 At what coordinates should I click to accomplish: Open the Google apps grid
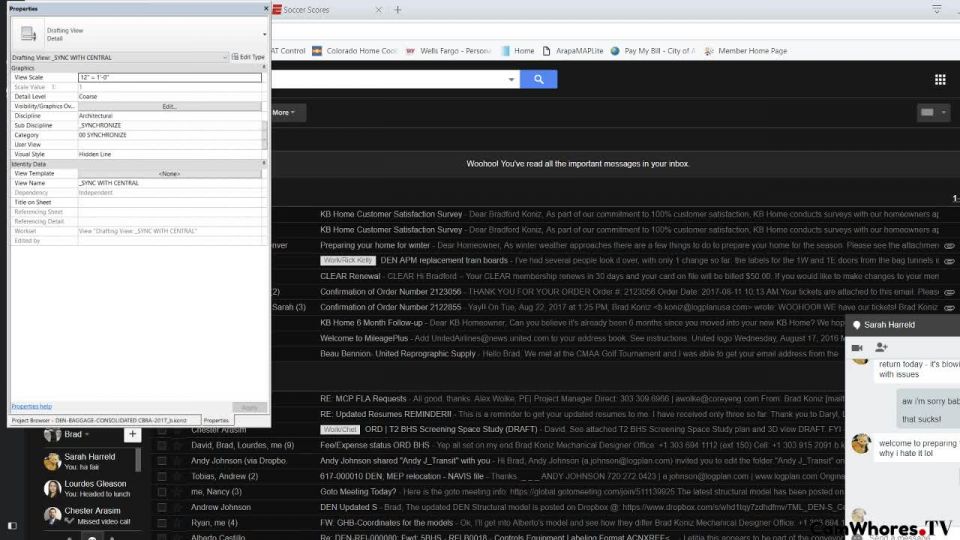(x=939, y=80)
